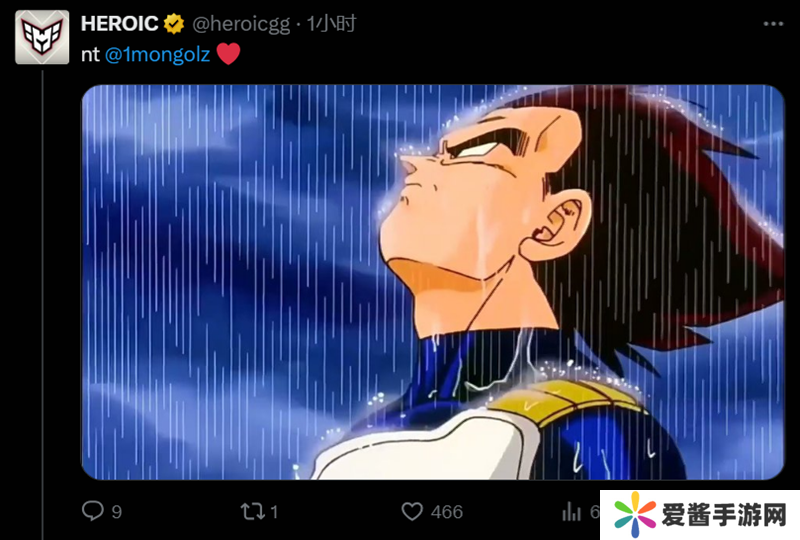The image size is (800, 540).
Task: Click the "nt" tweet text
Action: (90, 55)
